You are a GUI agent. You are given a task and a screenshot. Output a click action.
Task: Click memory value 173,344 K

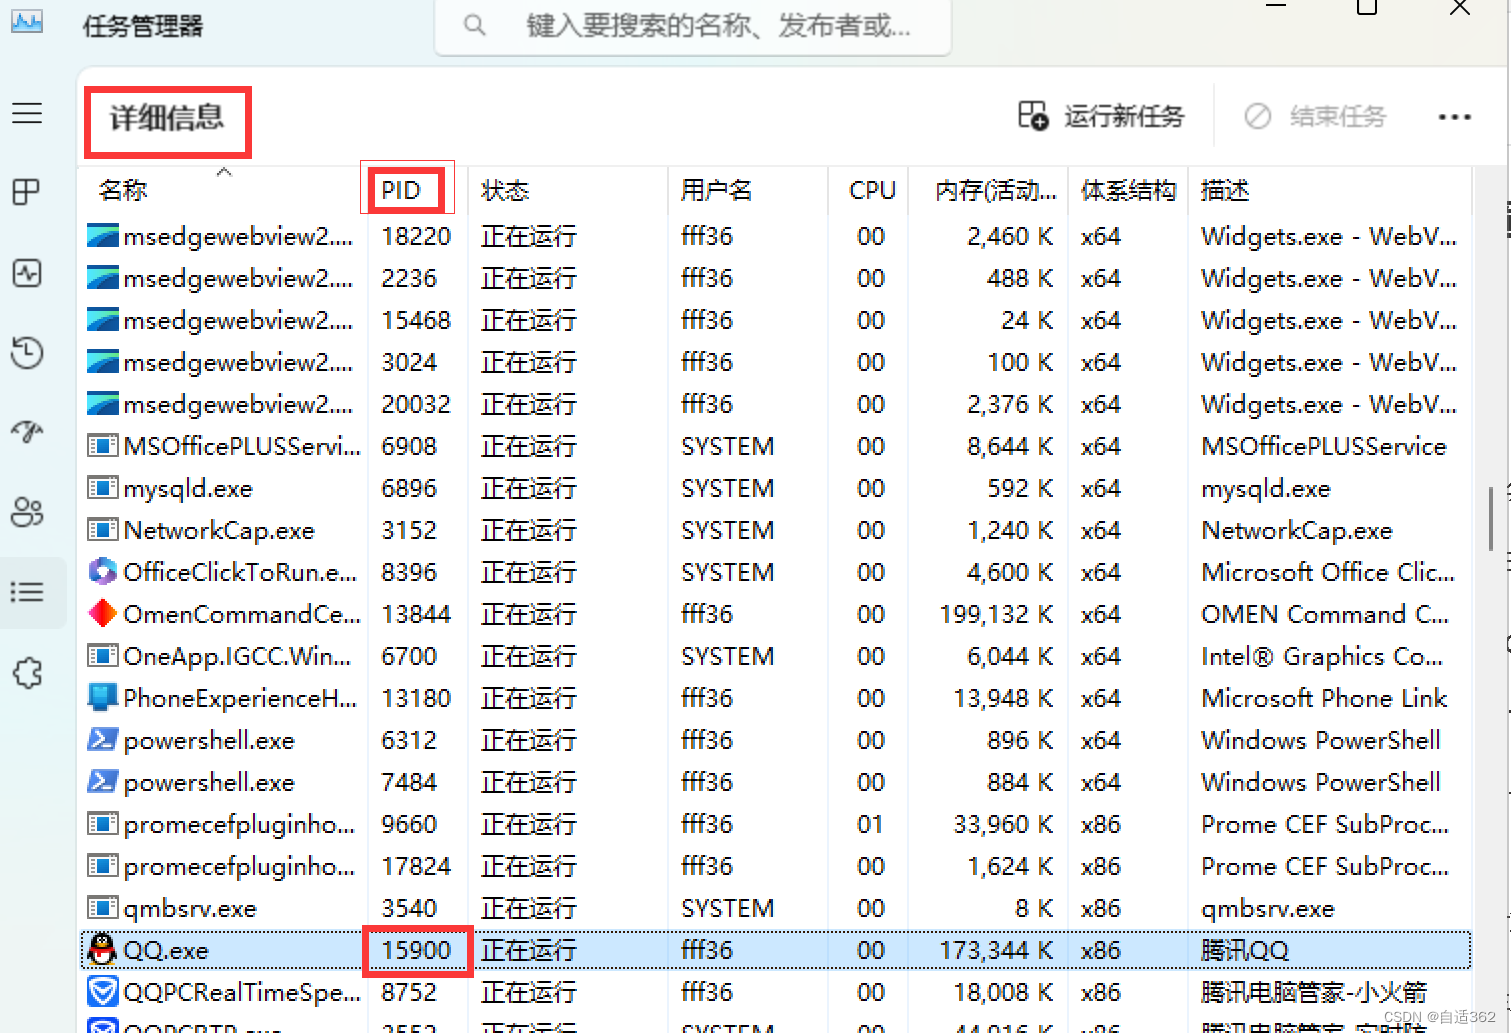[x=996, y=950]
